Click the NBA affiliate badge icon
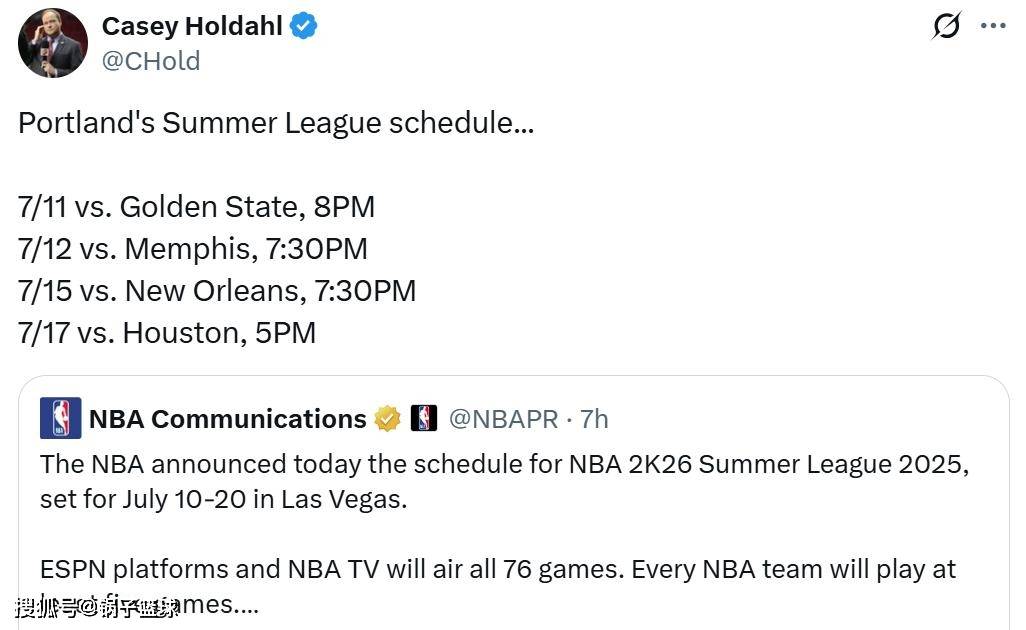 click(x=424, y=419)
